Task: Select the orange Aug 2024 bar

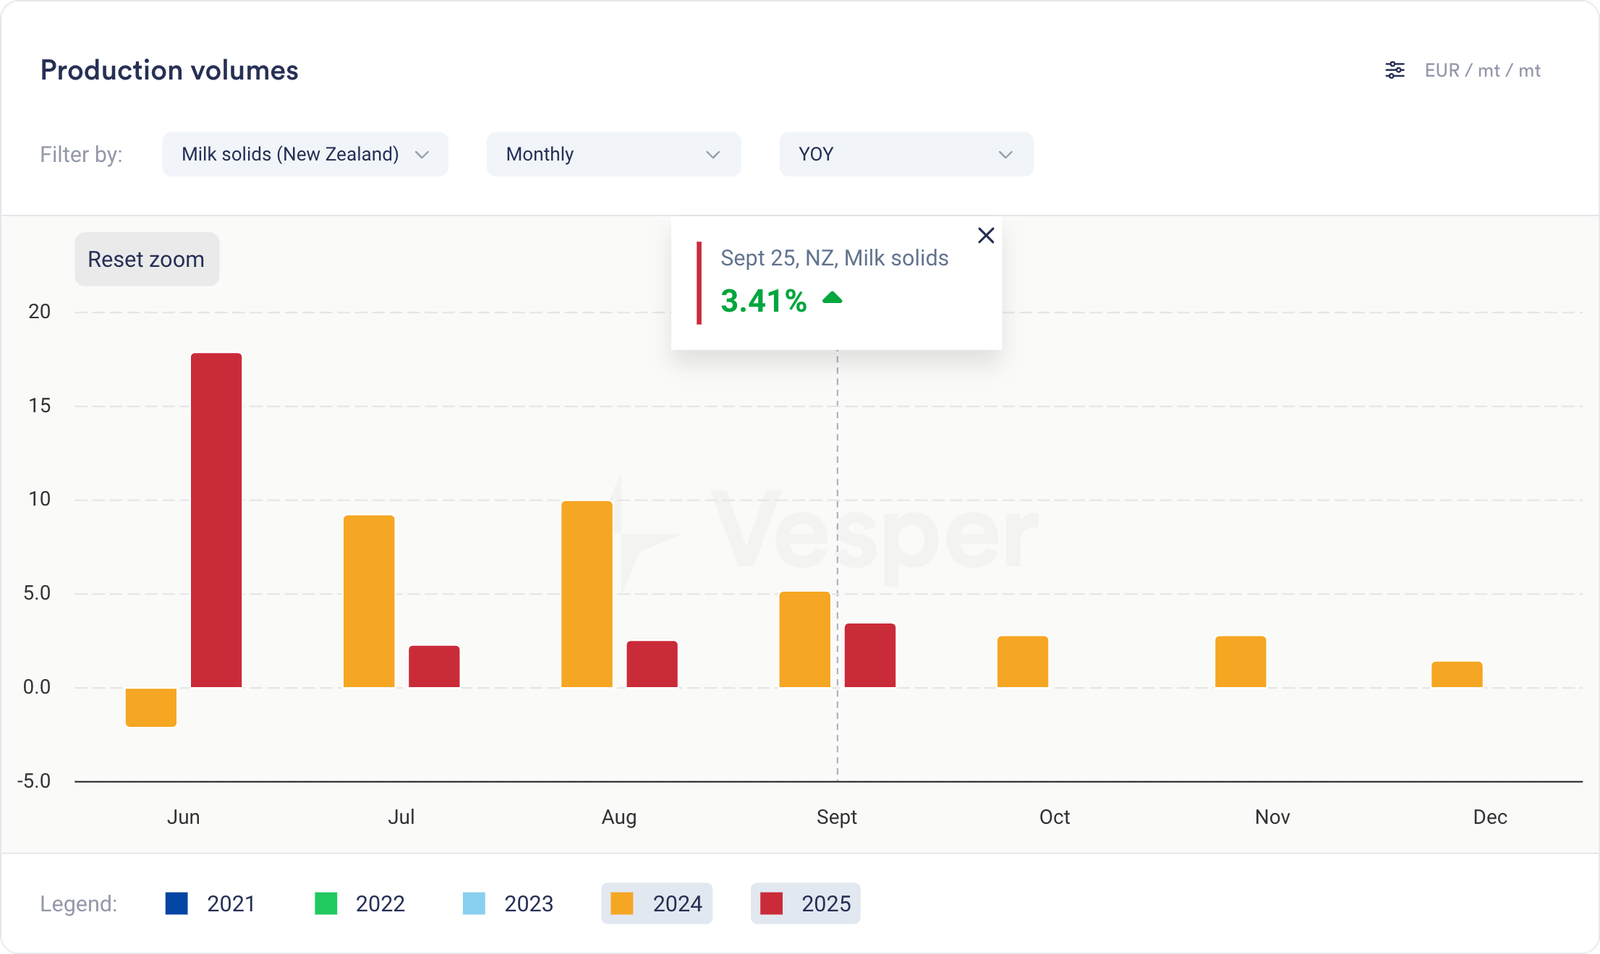Action: pyautogui.click(x=587, y=594)
